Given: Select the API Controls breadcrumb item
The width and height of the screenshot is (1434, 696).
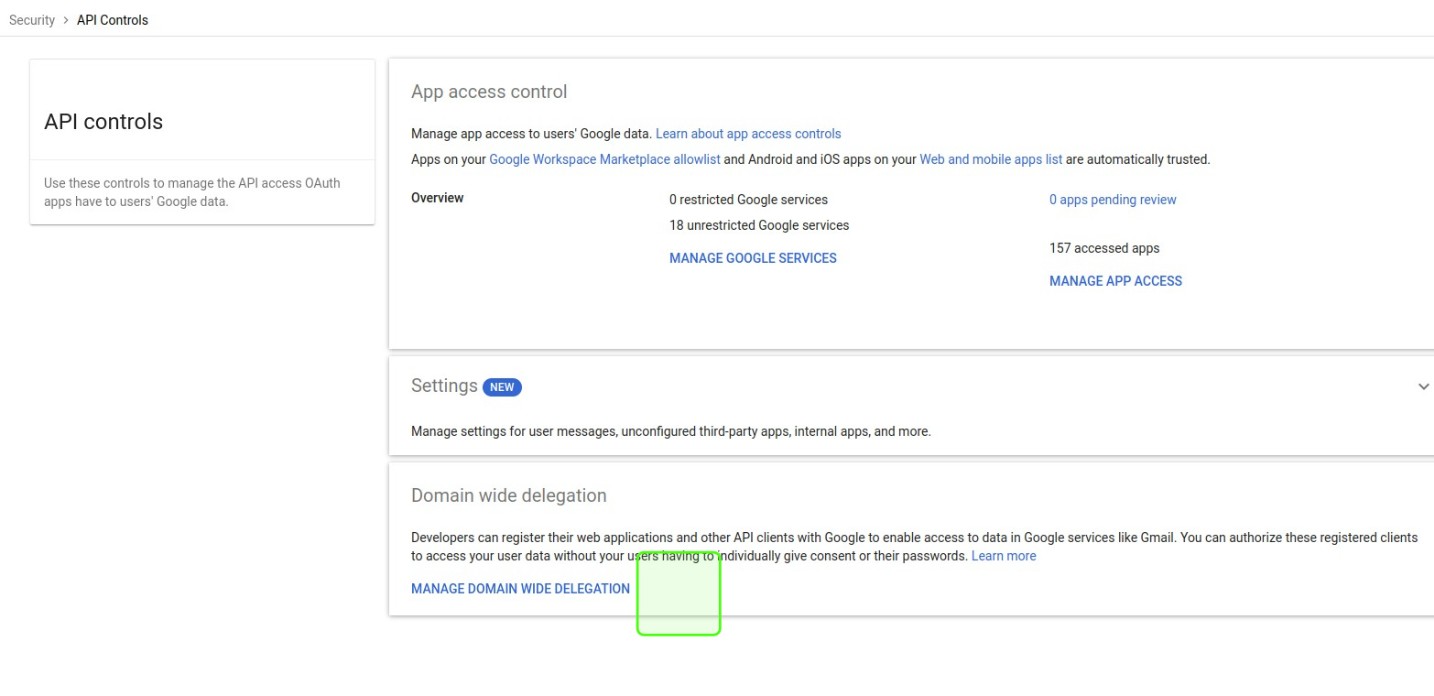Looking at the screenshot, I should point(112,20).
